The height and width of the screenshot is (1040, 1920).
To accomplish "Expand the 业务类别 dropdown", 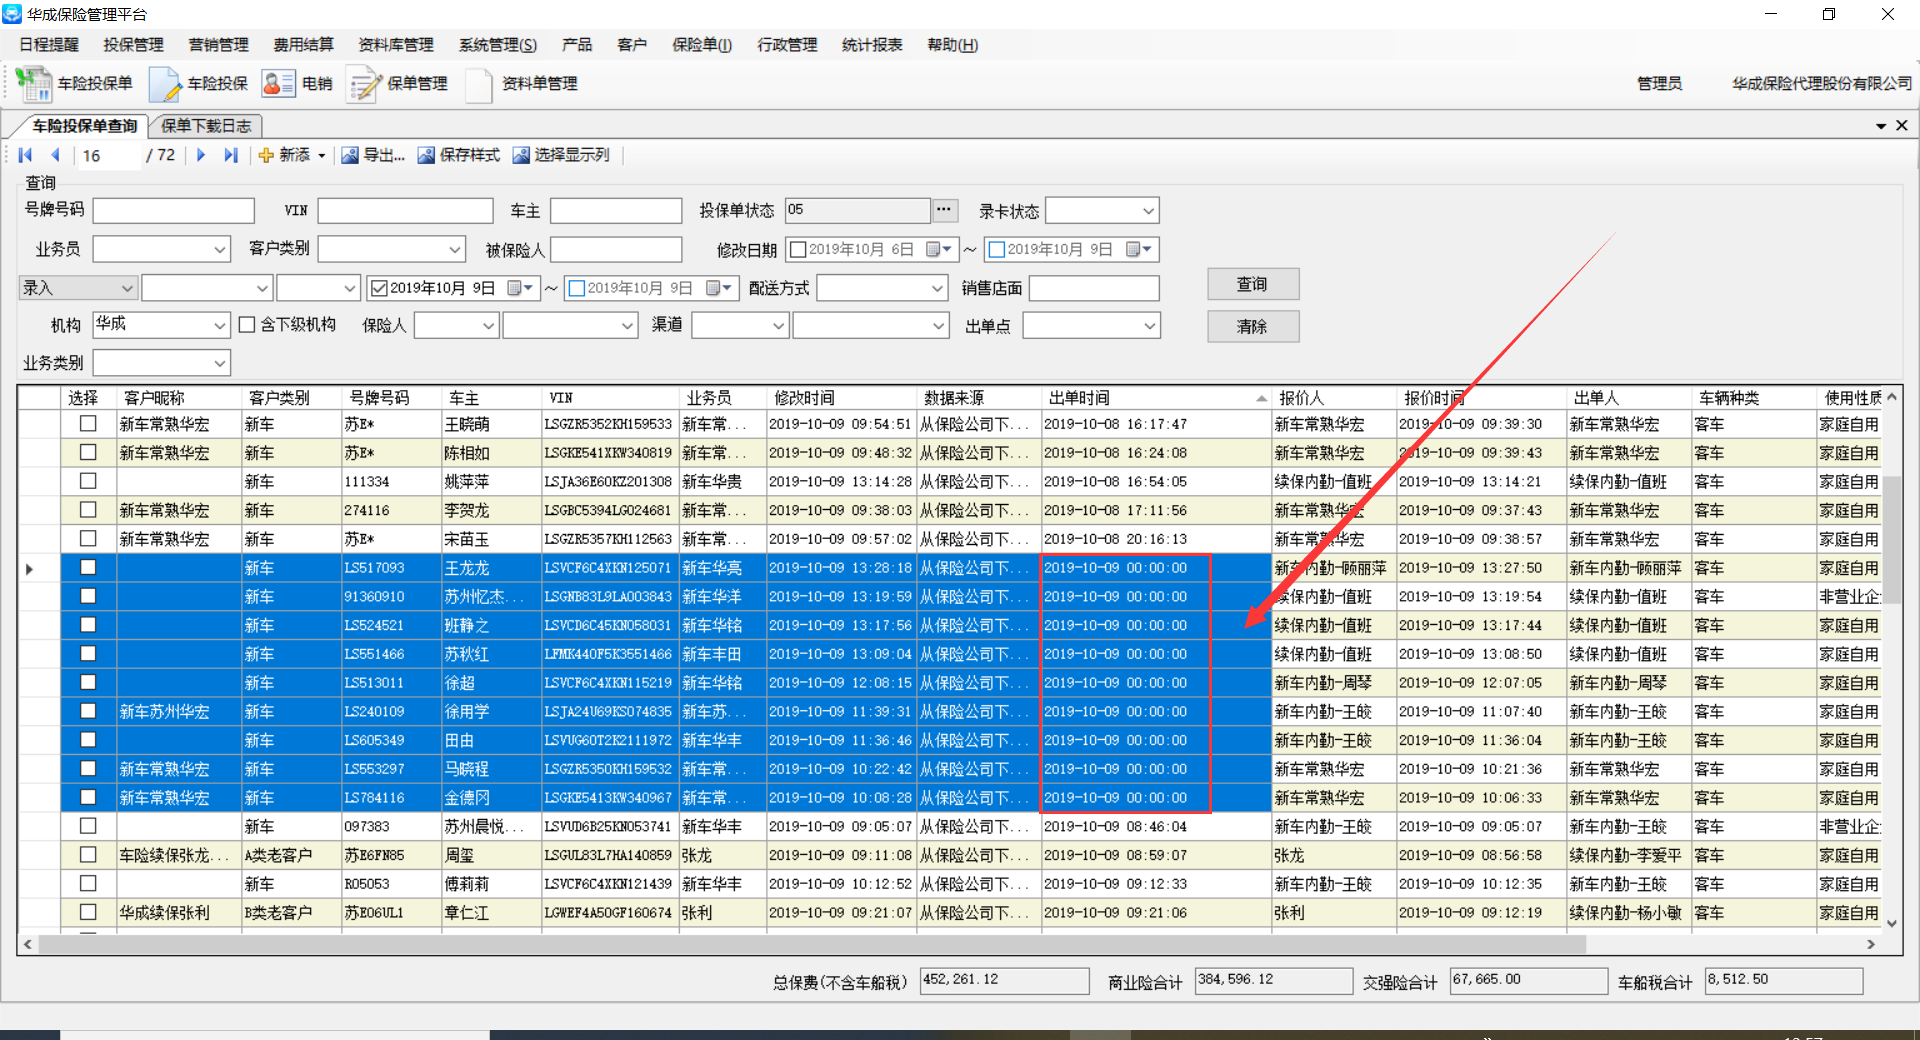I will (219, 363).
